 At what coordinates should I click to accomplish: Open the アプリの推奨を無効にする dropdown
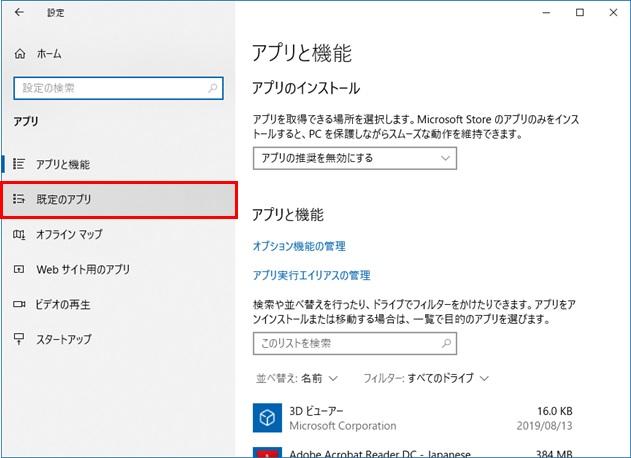[x=355, y=158]
